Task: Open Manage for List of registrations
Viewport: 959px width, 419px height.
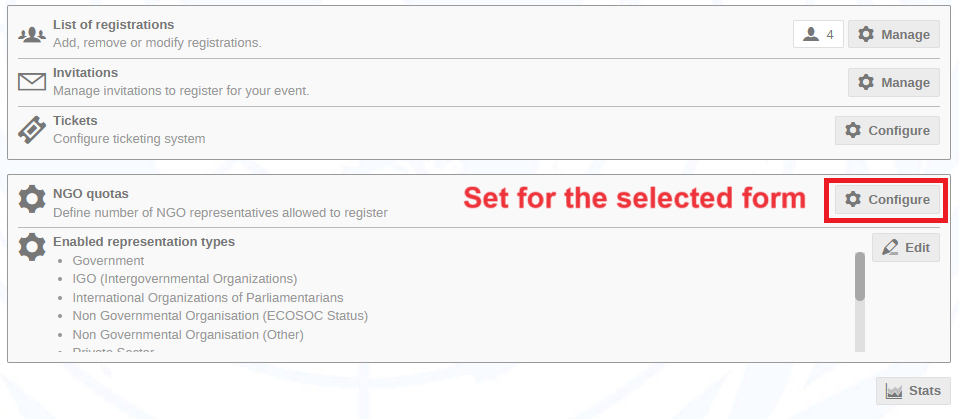Action: (x=894, y=34)
